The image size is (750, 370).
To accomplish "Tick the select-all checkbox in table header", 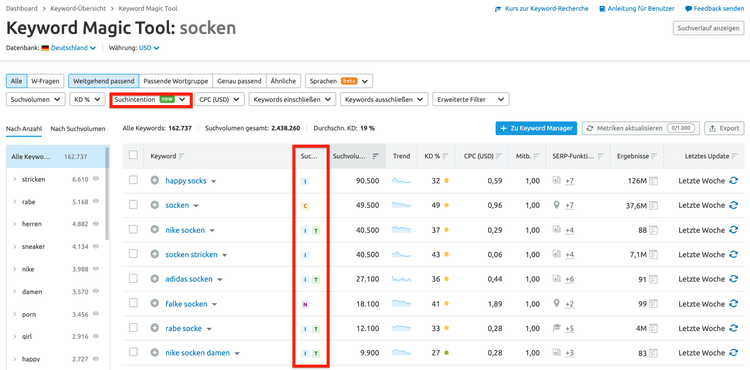I will click(133, 155).
